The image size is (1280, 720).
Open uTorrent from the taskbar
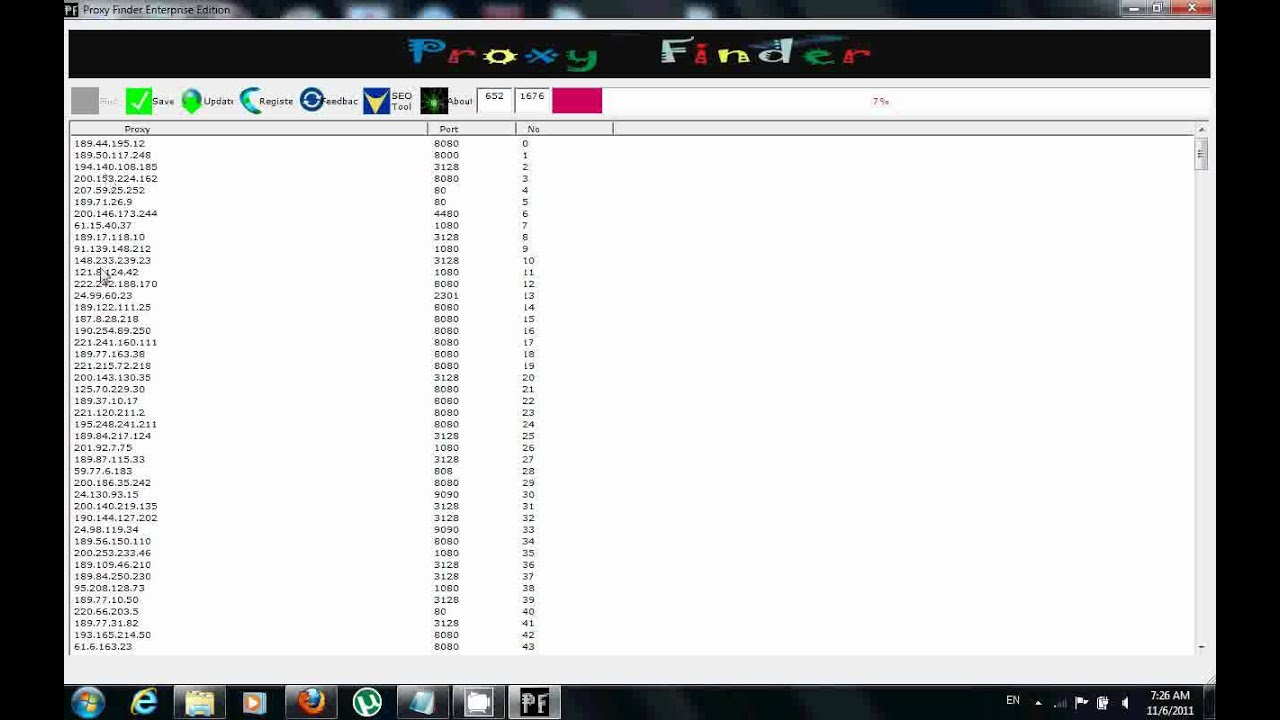pos(367,703)
